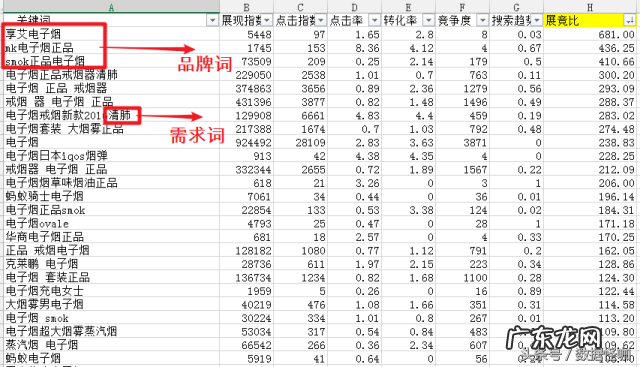The height and width of the screenshot is (367, 640).
Task: Select cell containing 蚂蚁电子烟
Action: (x=111, y=358)
